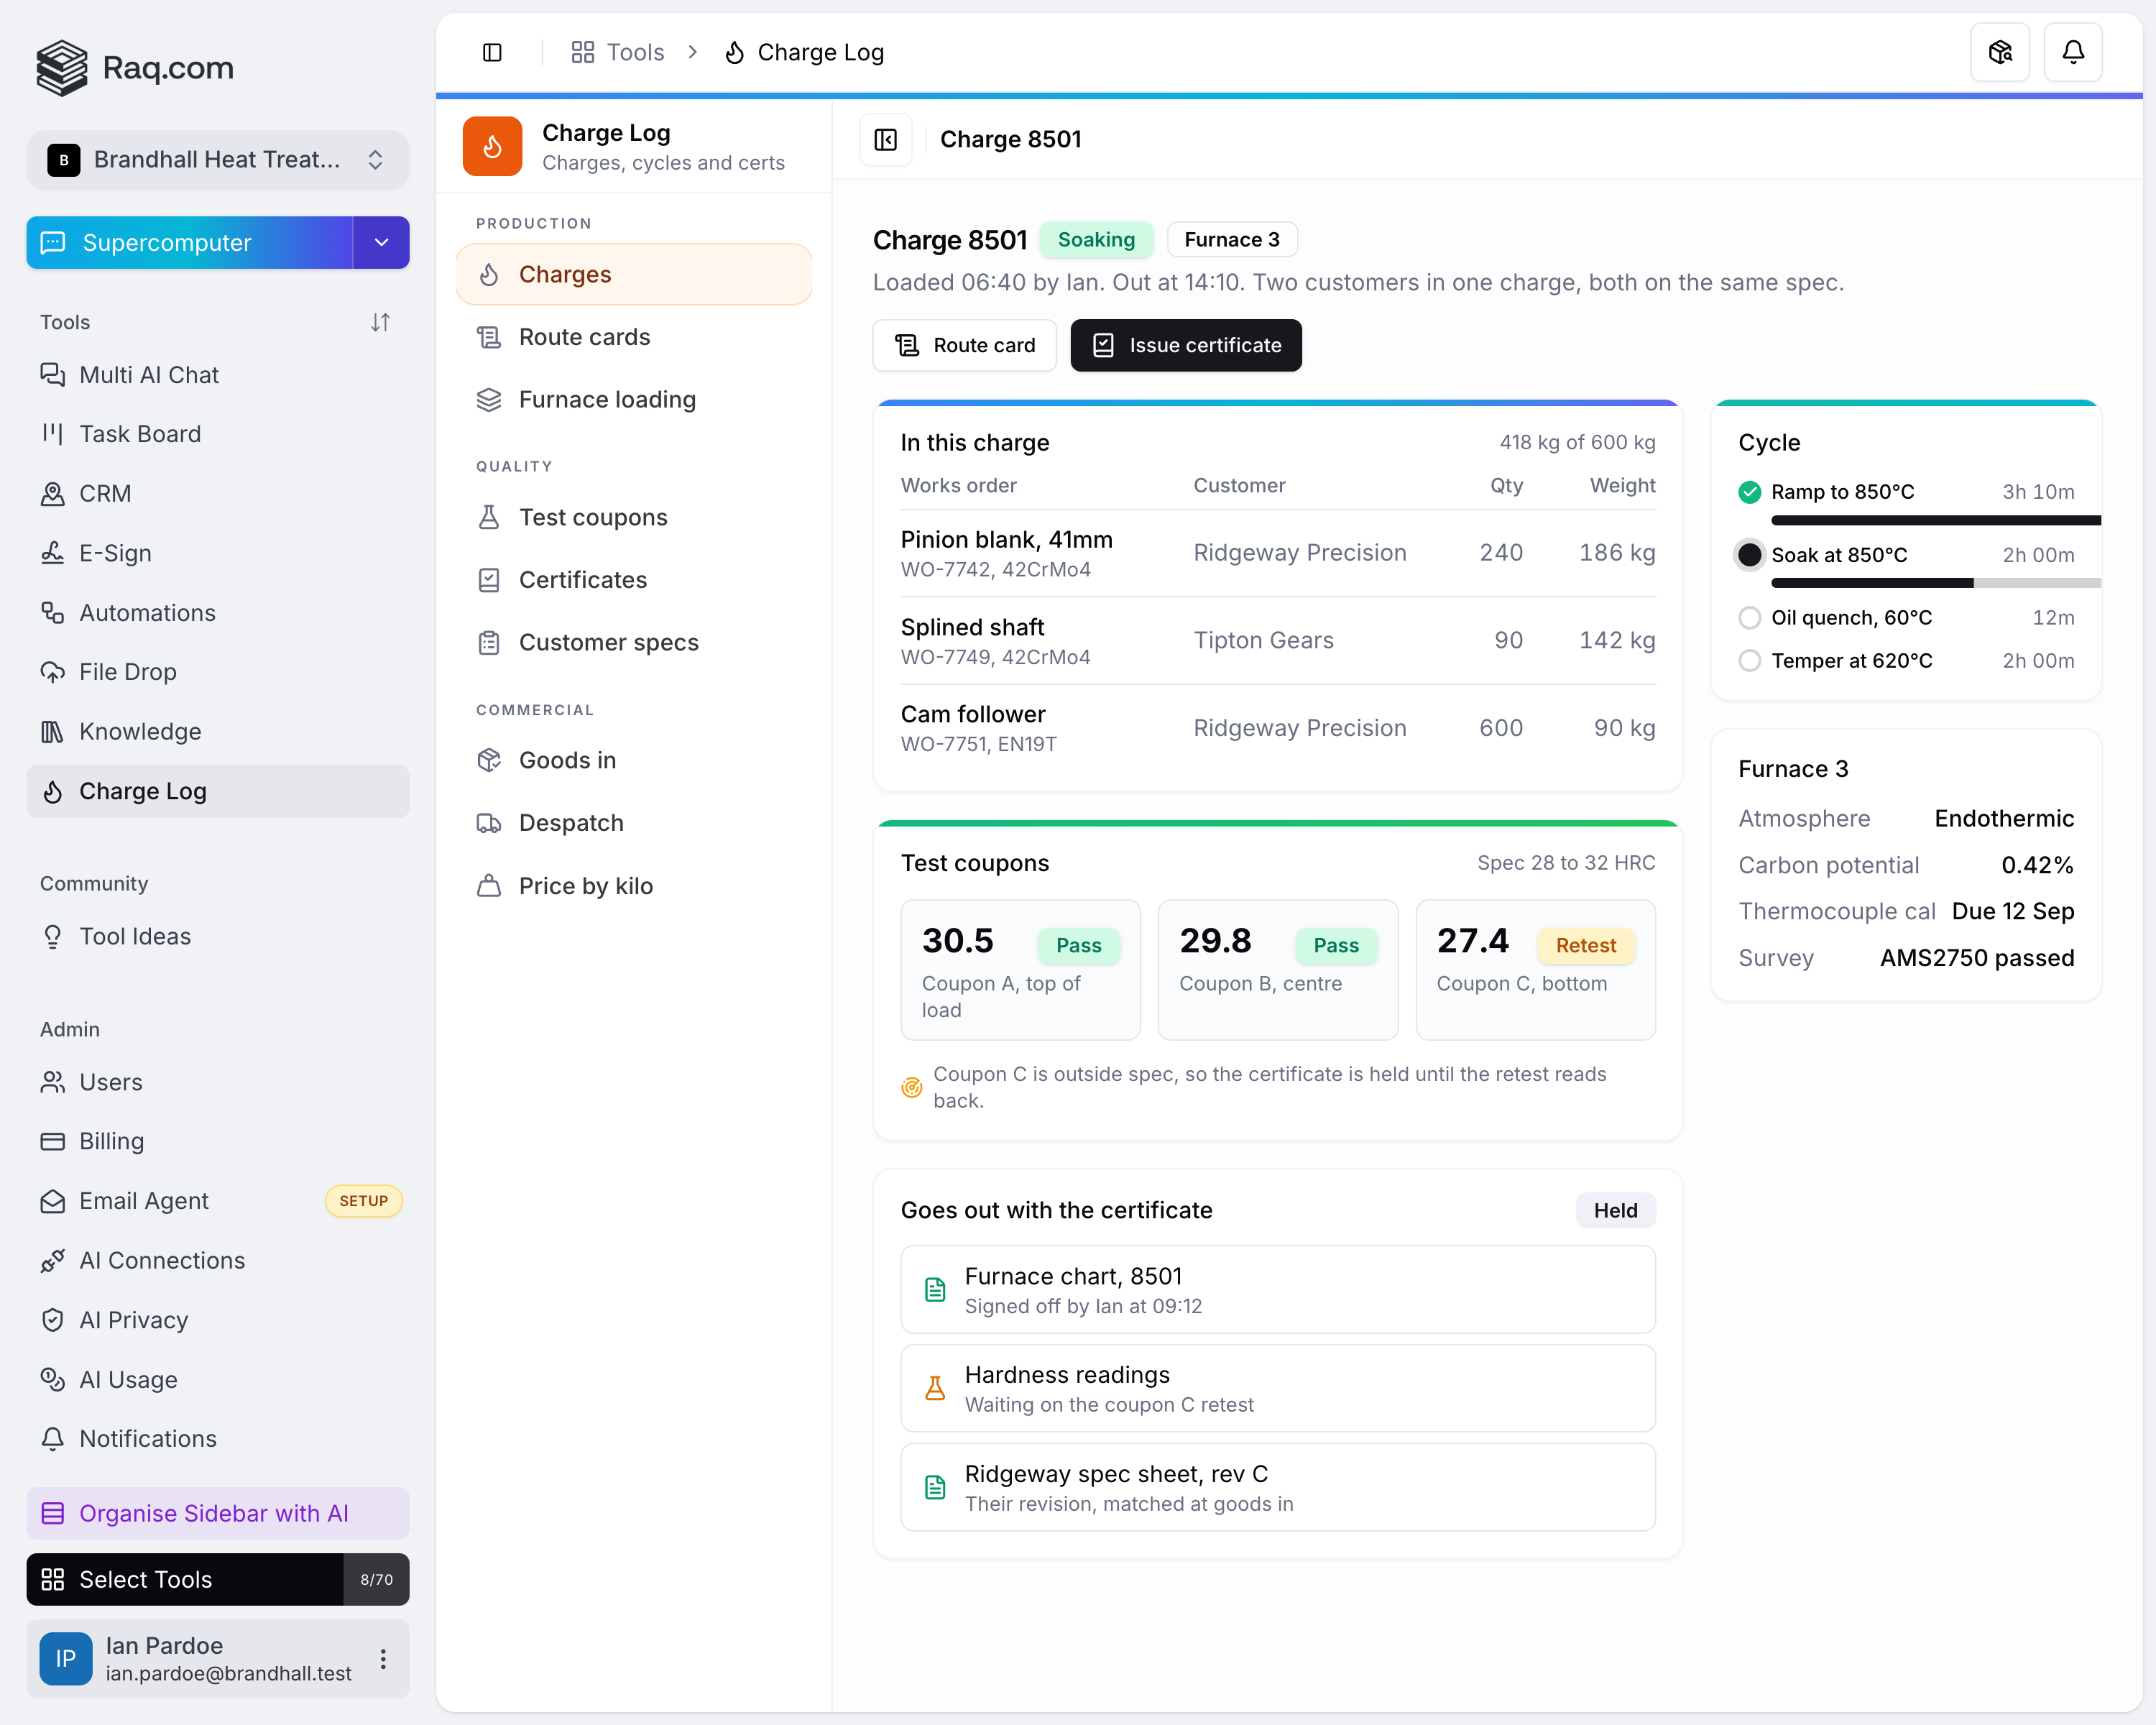Open Route cards in Production
The height and width of the screenshot is (1725, 2156).
(634, 337)
